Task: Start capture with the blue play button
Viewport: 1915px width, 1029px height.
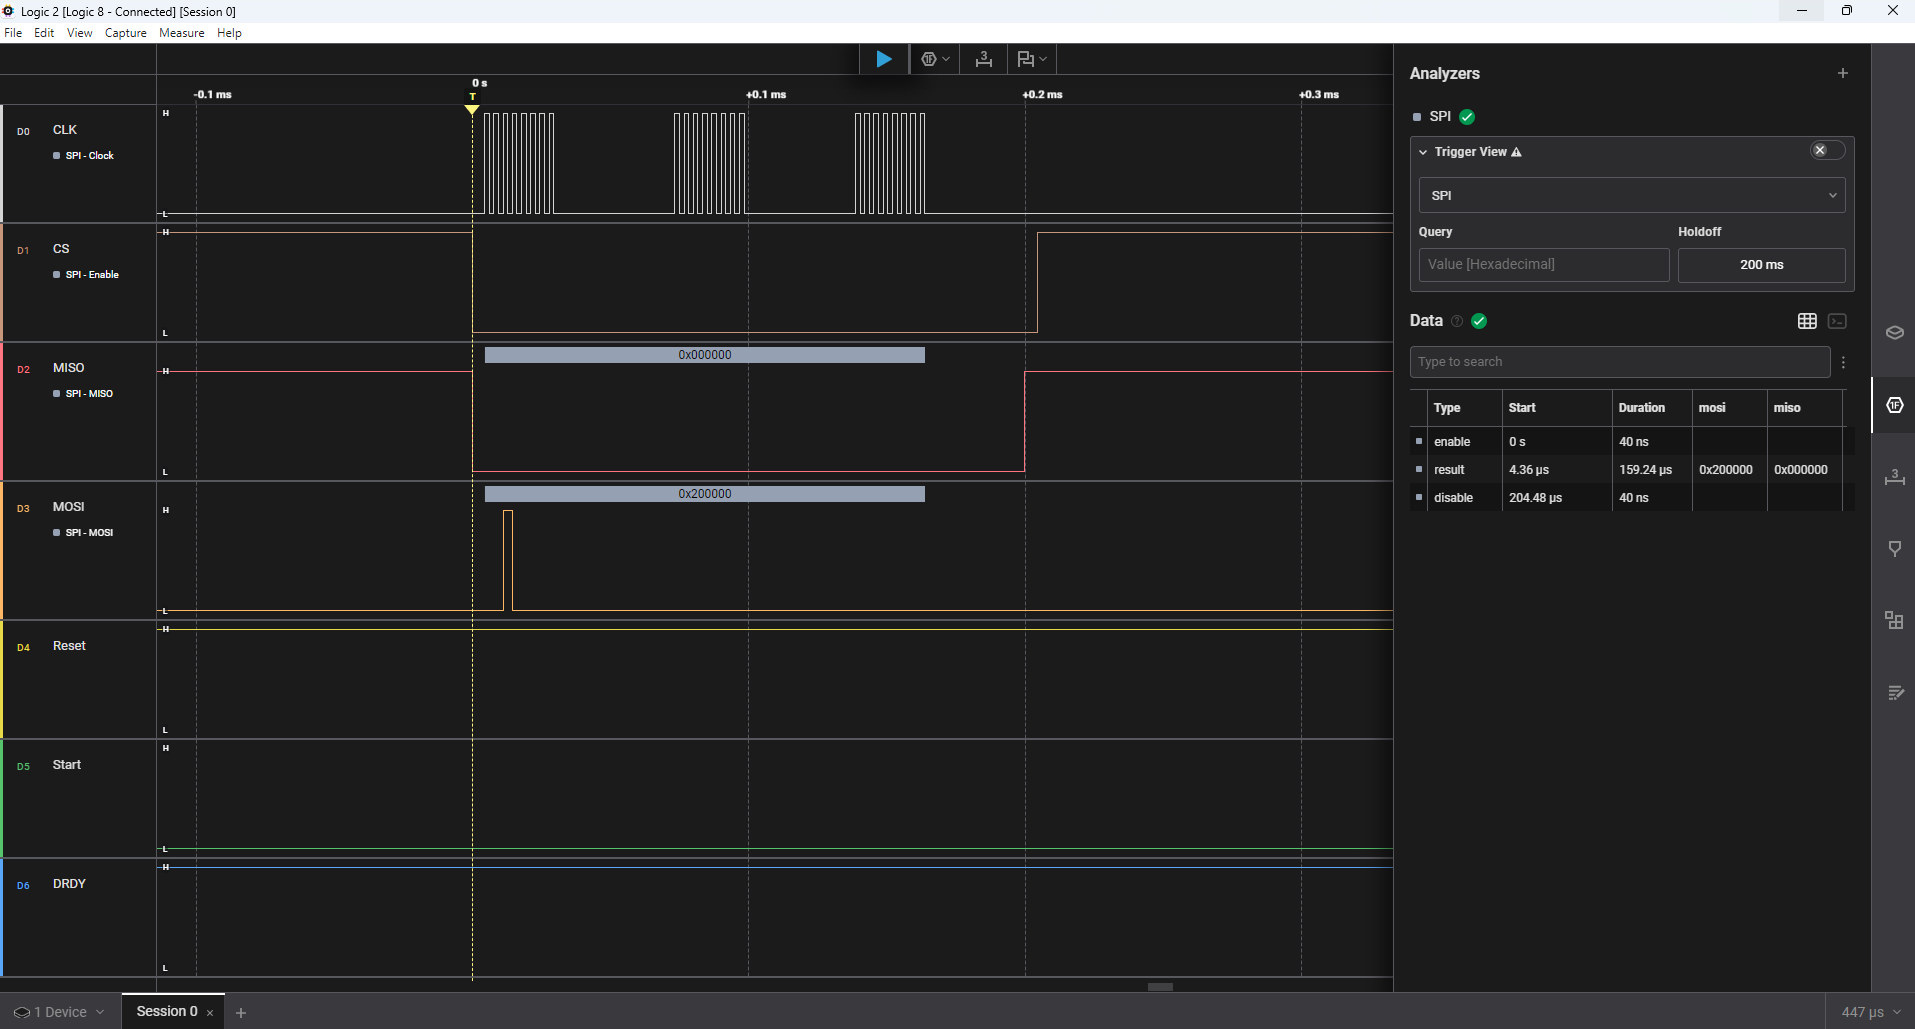Action: pyautogui.click(x=884, y=59)
